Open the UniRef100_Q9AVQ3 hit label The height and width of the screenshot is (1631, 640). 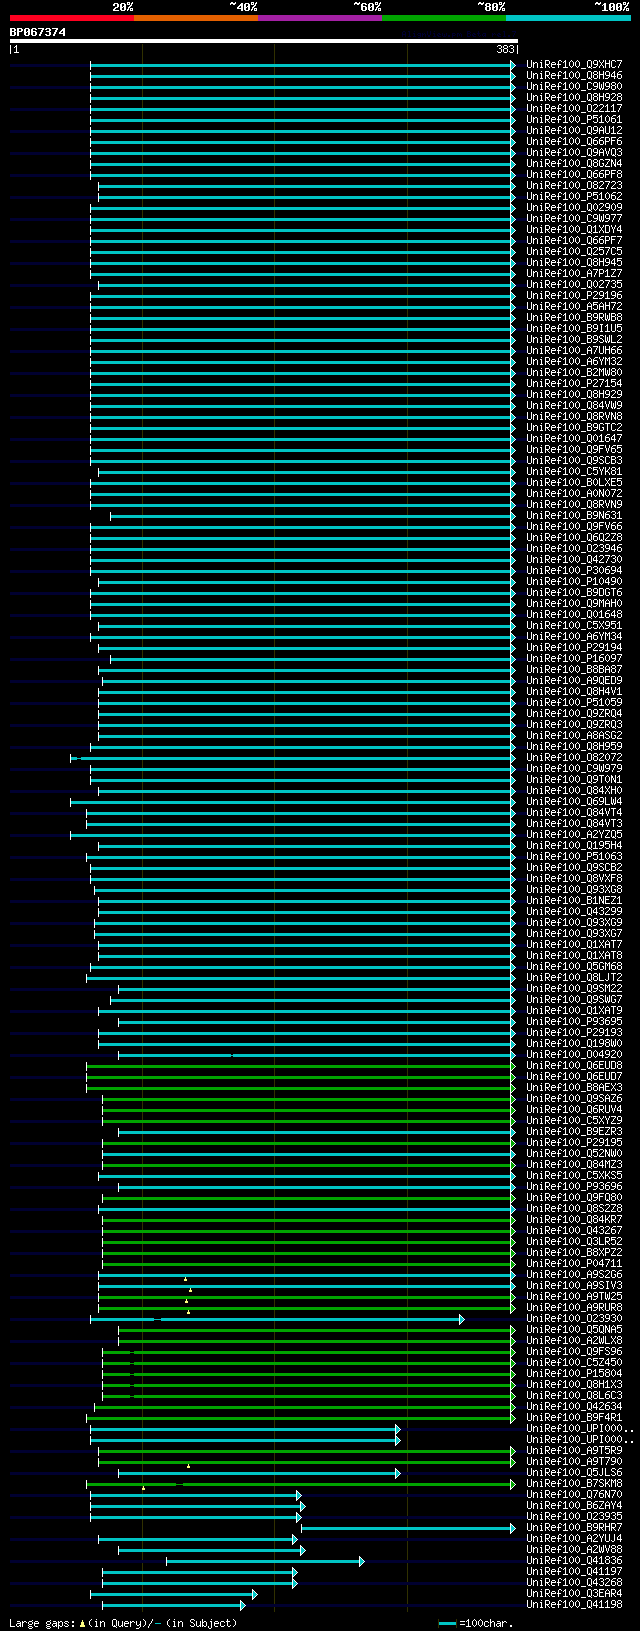click(574, 152)
